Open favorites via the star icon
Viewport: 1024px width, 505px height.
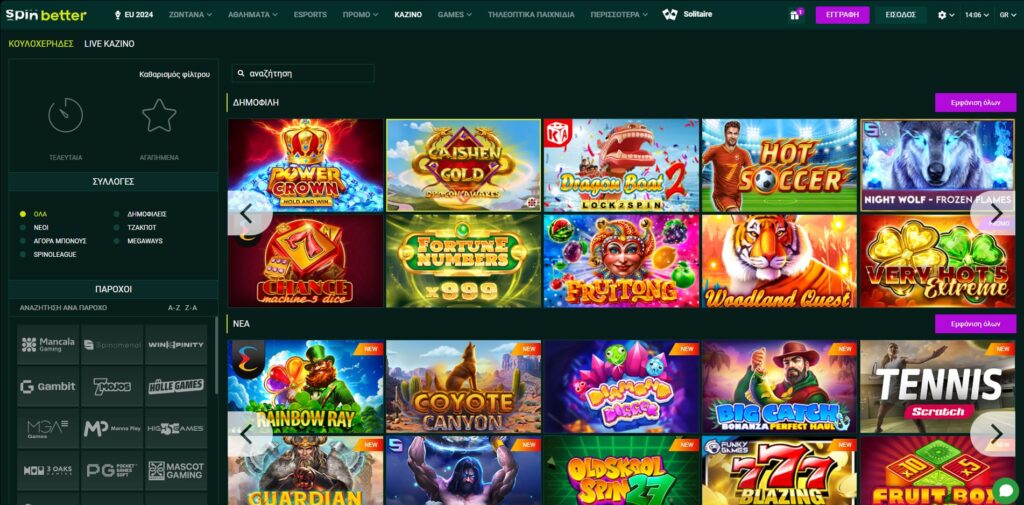tap(159, 116)
